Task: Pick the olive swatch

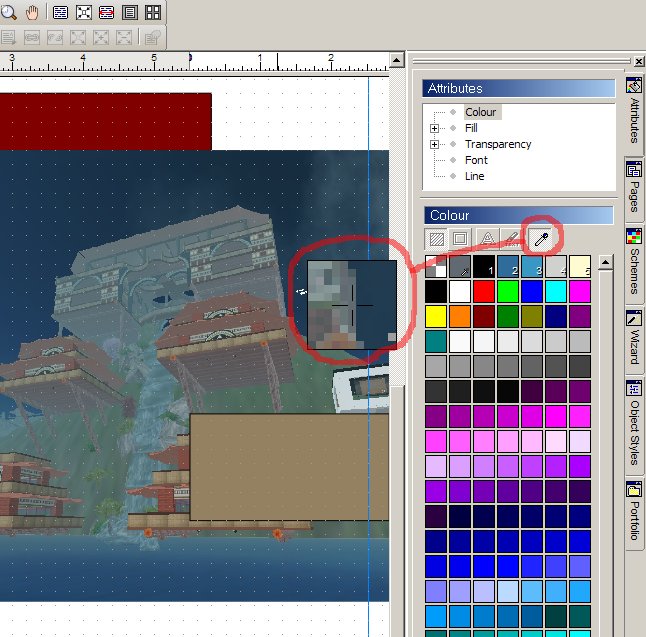Action: [x=532, y=316]
